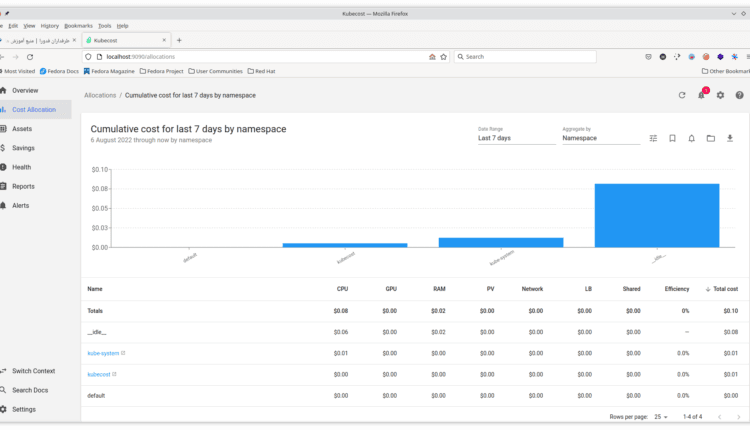Viewport: 750px width, 430px height.
Task: Click the help question mark icon
Action: (739, 95)
